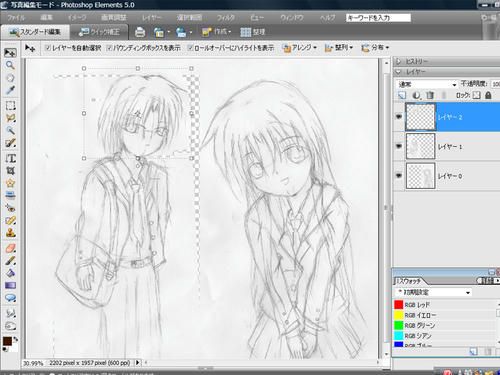Click the keyword search input field
The width and height of the screenshot is (500, 375).
[x=378, y=18]
